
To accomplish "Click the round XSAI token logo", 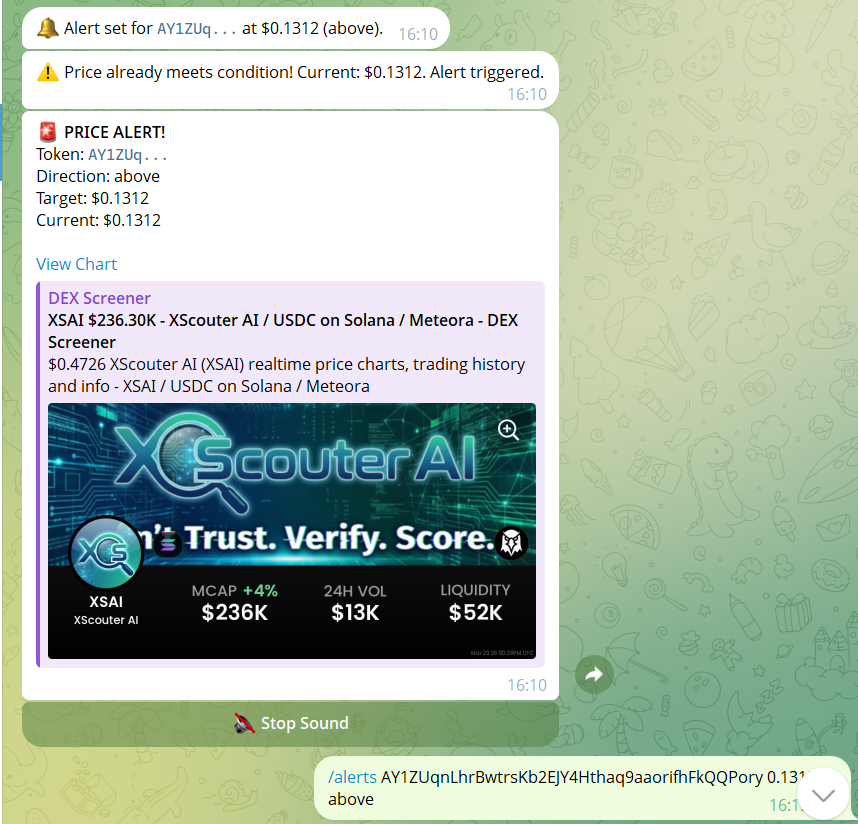I will pyautogui.click(x=106, y=553).
